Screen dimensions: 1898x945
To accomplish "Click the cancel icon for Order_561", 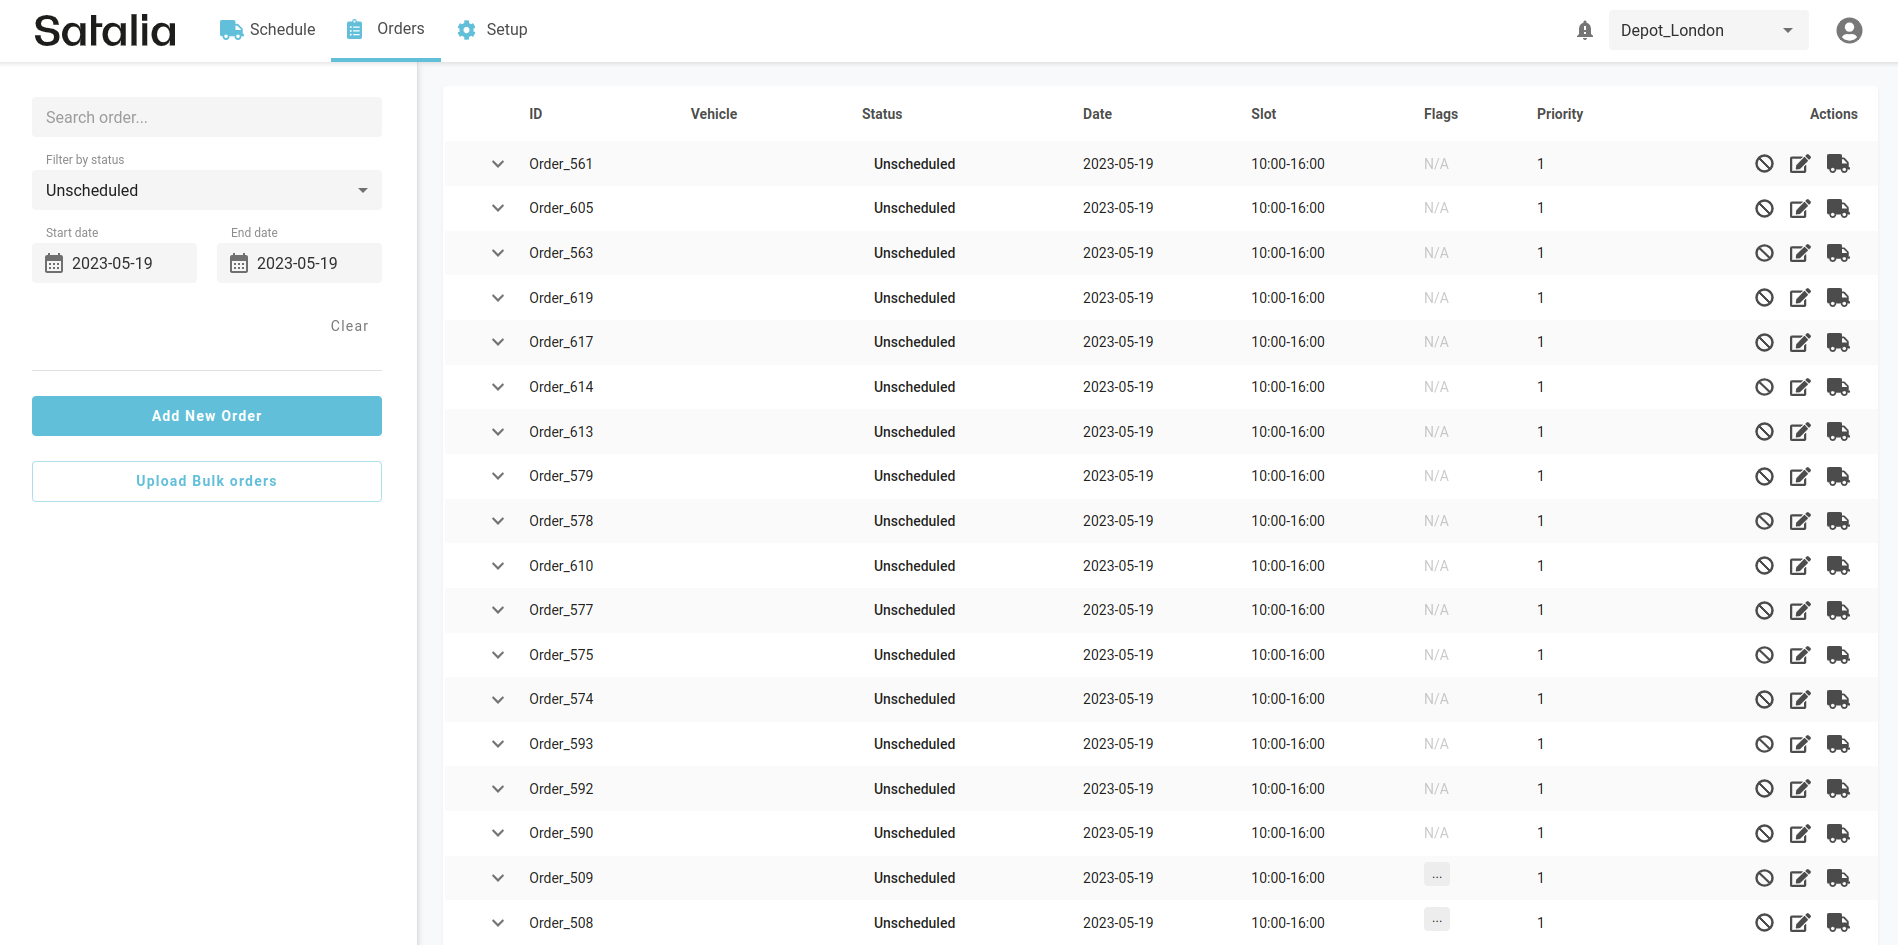I will pyautogui.click(x=1764, y=164).
